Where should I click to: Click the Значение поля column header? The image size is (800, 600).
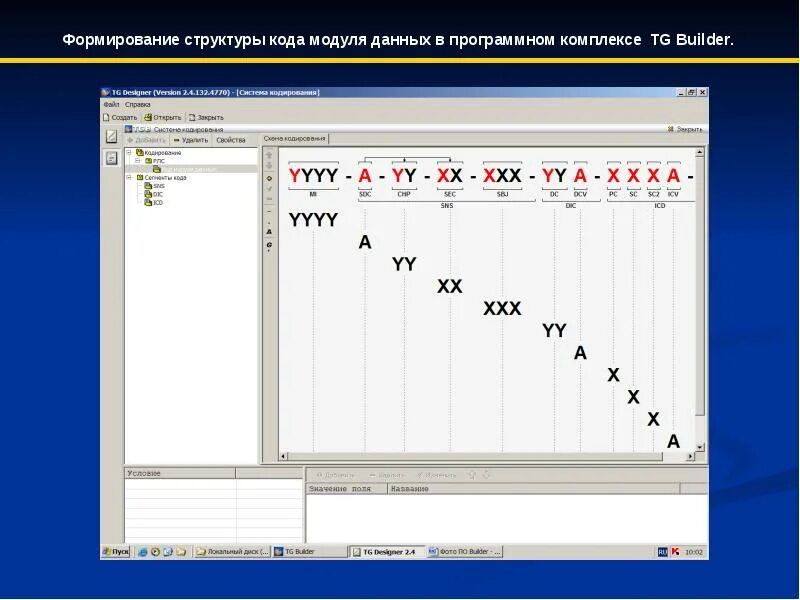click(x=346, y=489)
